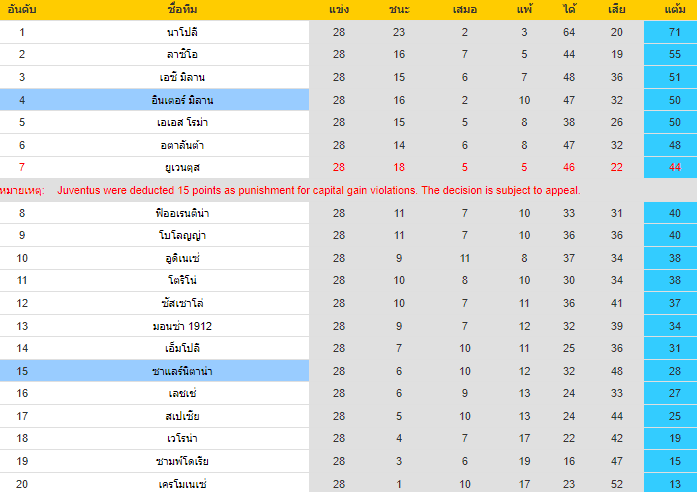This screenshot has height=492, width=697.
Task: Select the อตาลันต้า team name
Action: pyautogui.click(x=182, y=145)
